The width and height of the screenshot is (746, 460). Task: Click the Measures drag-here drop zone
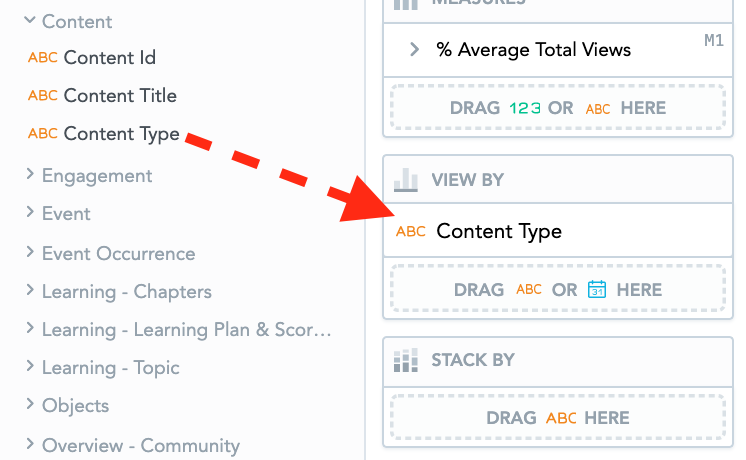point(558,108)
